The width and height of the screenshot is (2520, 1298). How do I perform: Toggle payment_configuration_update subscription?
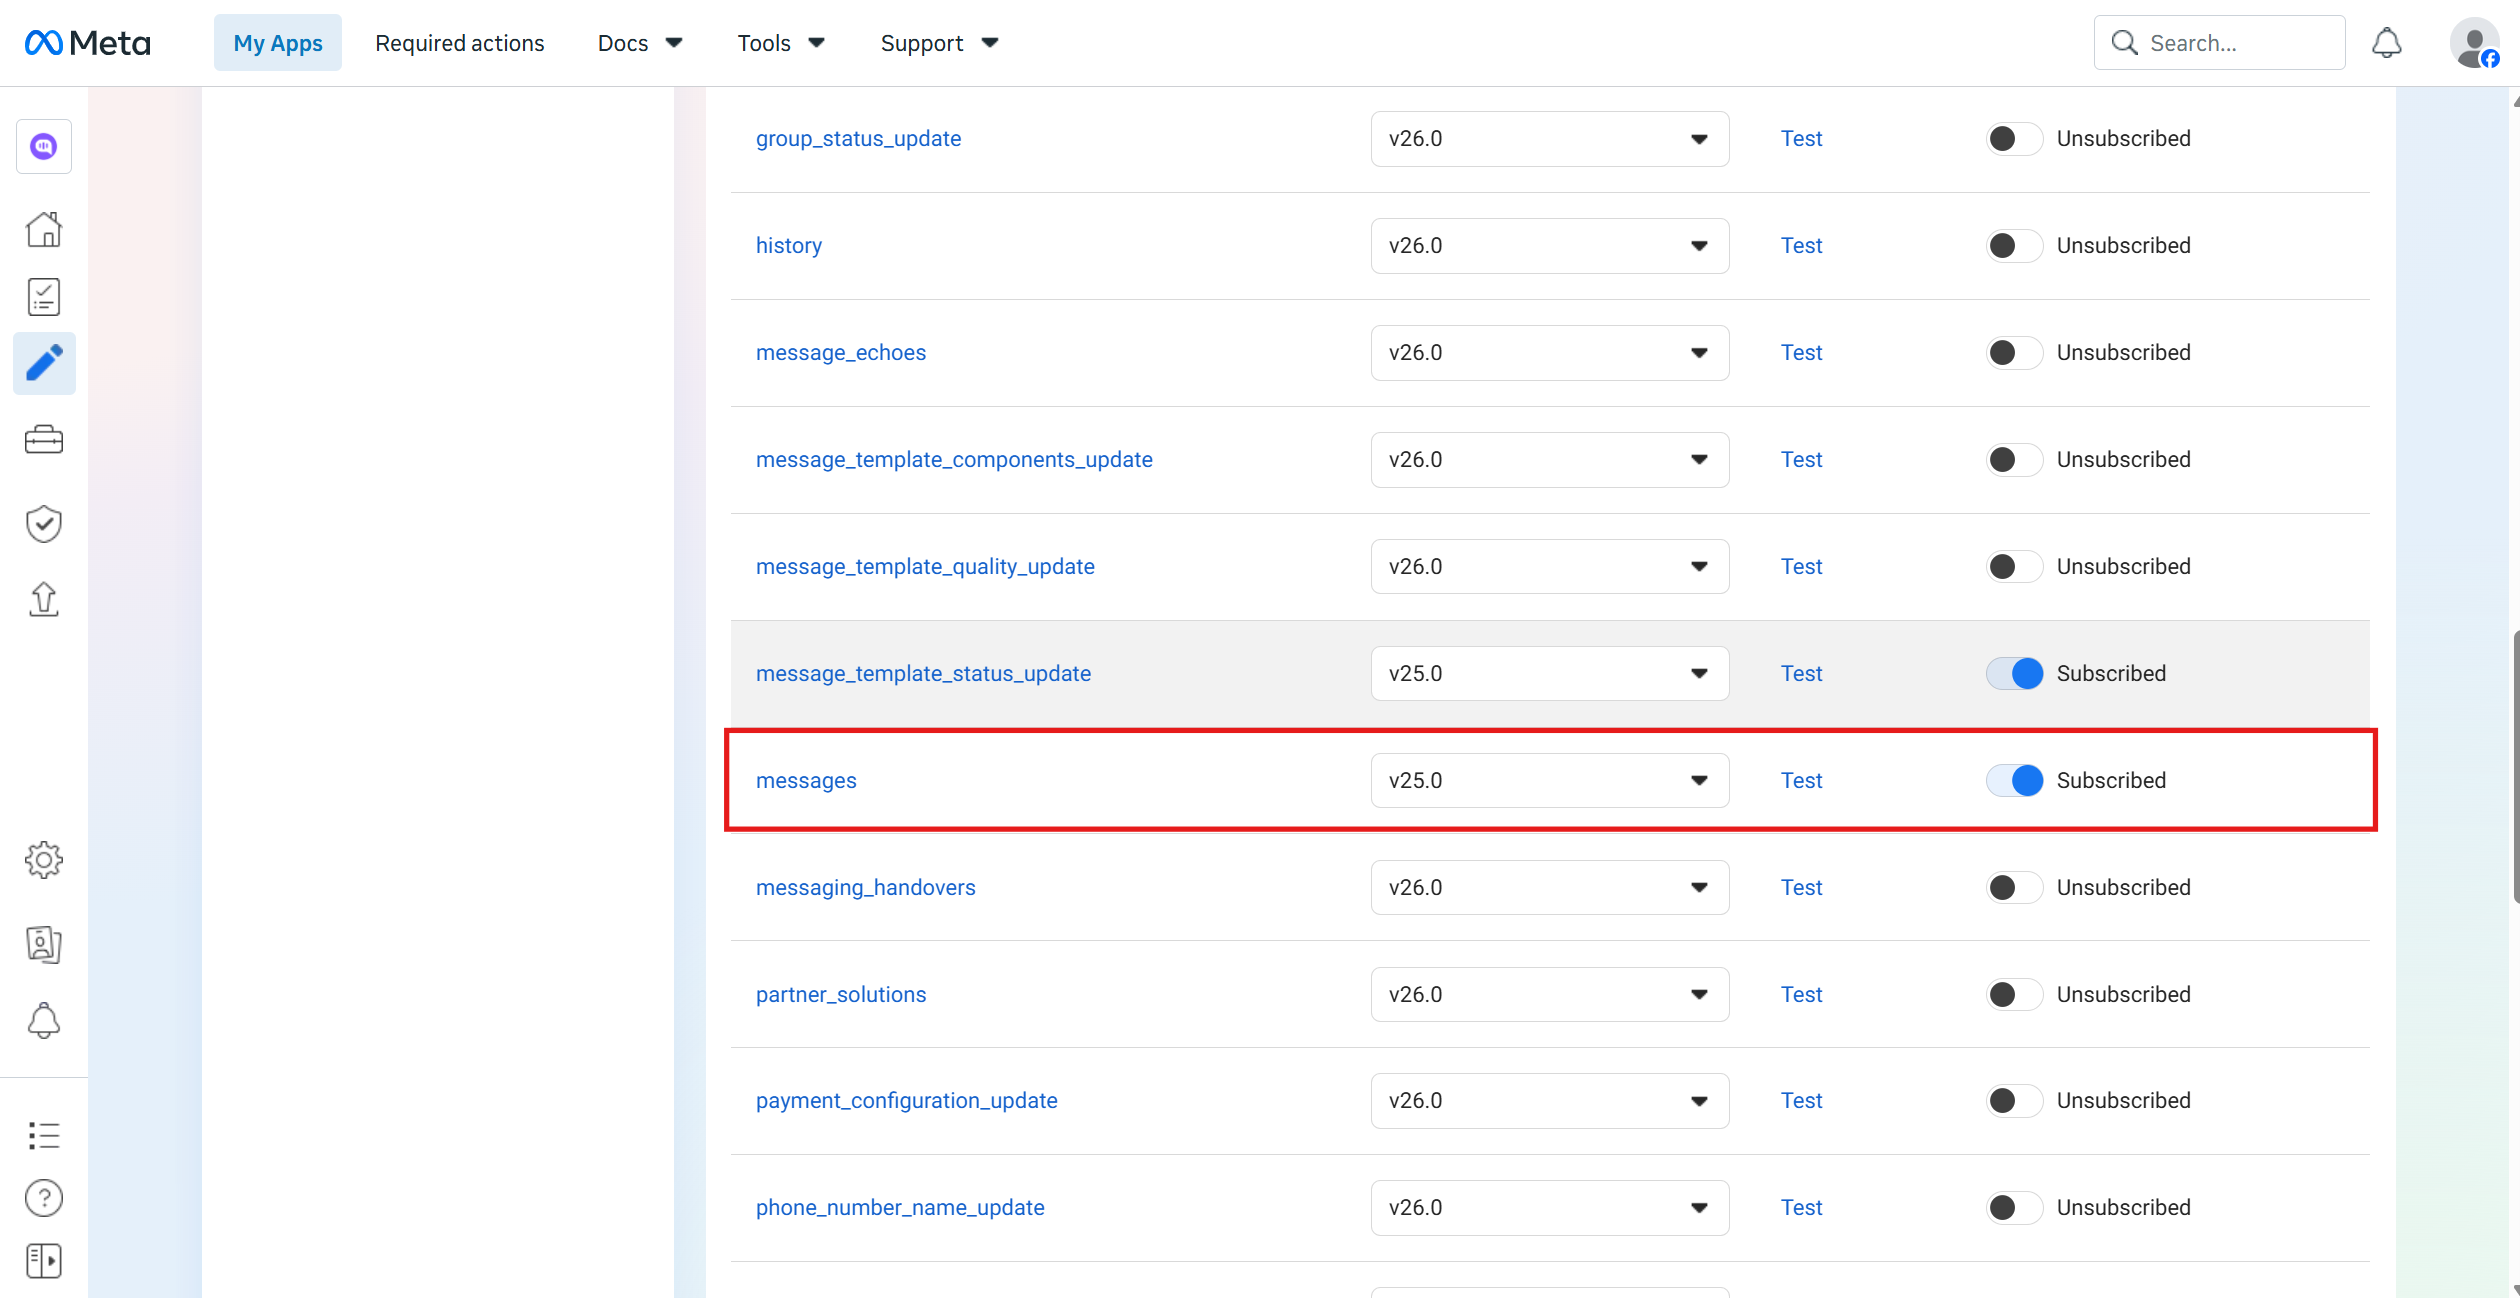click(2014, 1101)
